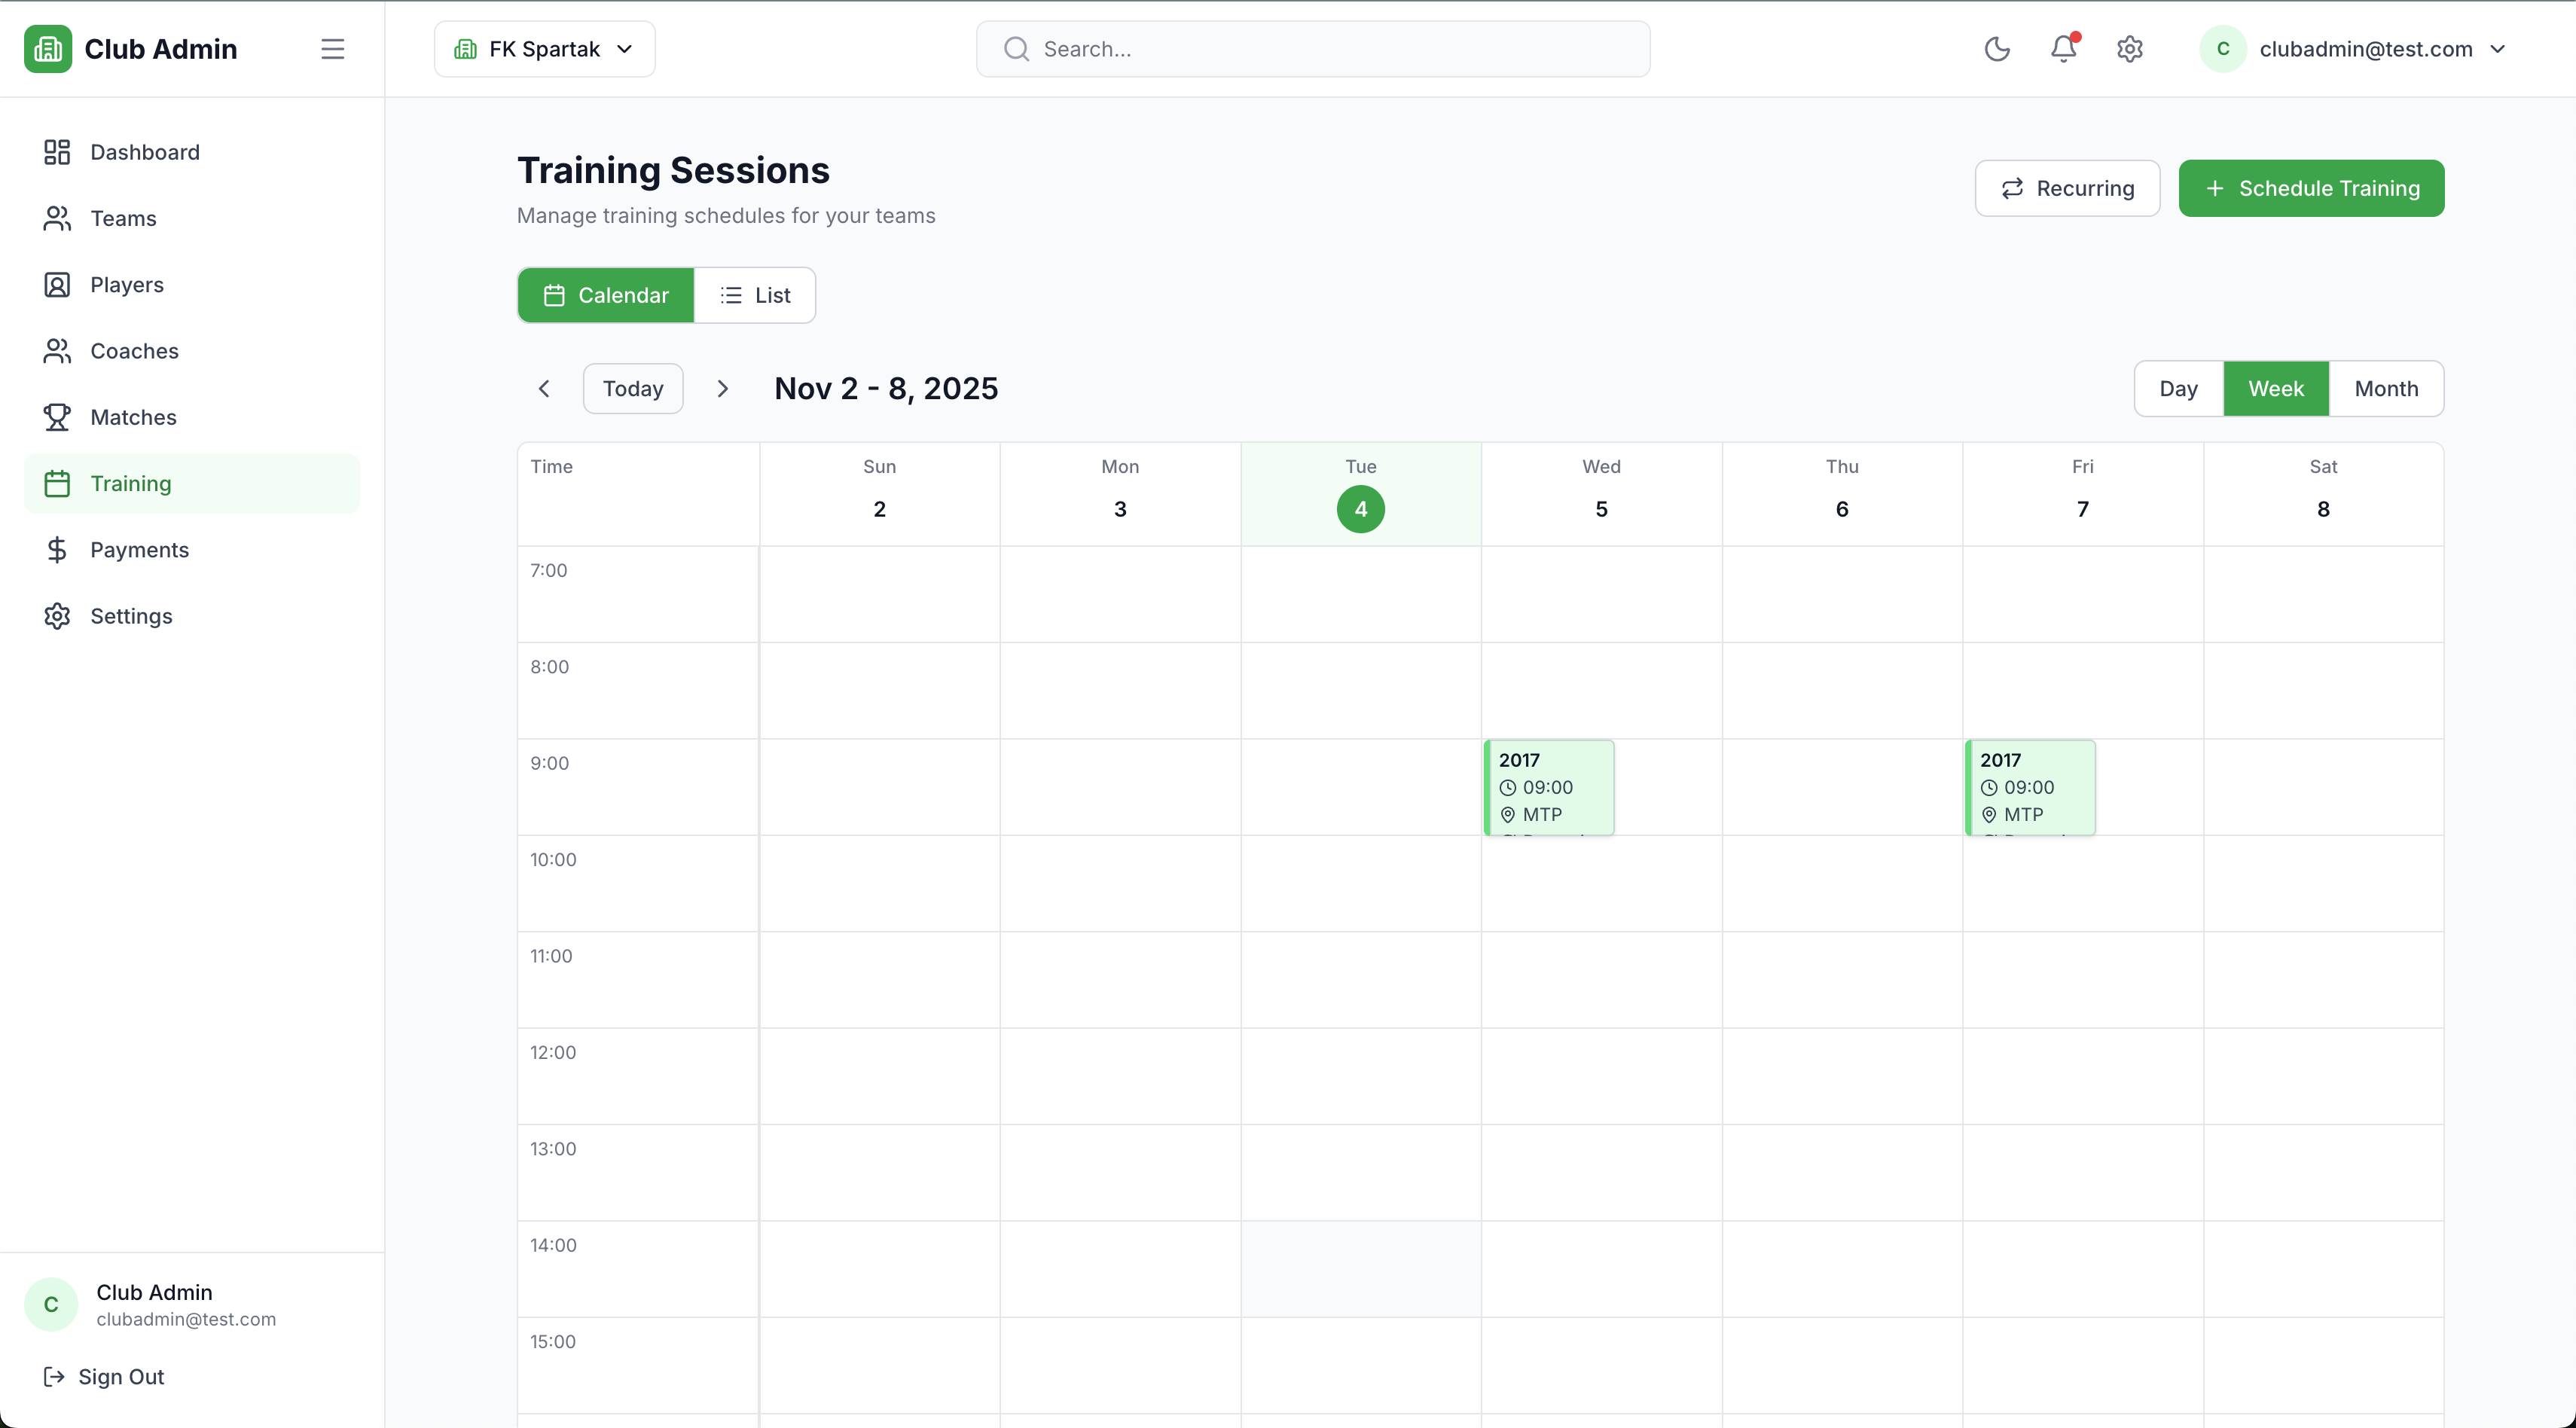The image size is (2576, 1428).
Task: Switch to List view
Action: pyautogui.click(x=755, y=295)
